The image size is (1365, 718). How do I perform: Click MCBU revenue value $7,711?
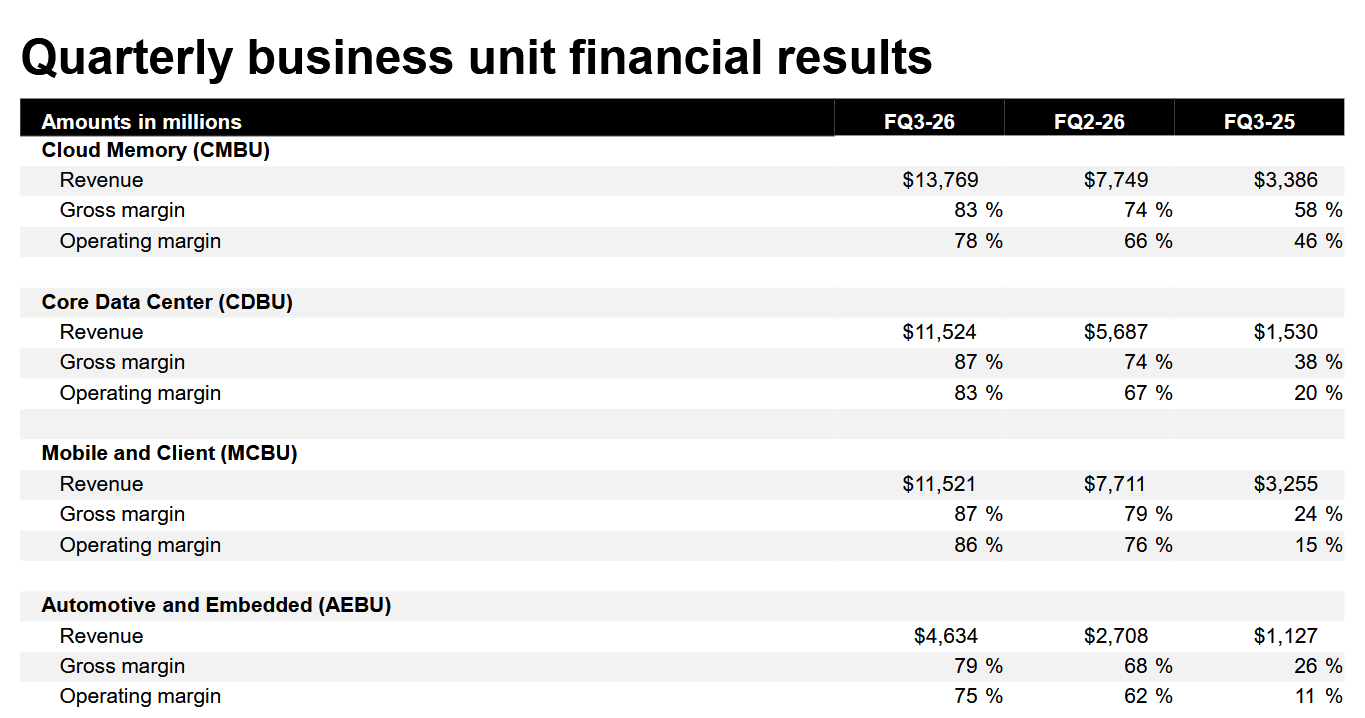1115,484
